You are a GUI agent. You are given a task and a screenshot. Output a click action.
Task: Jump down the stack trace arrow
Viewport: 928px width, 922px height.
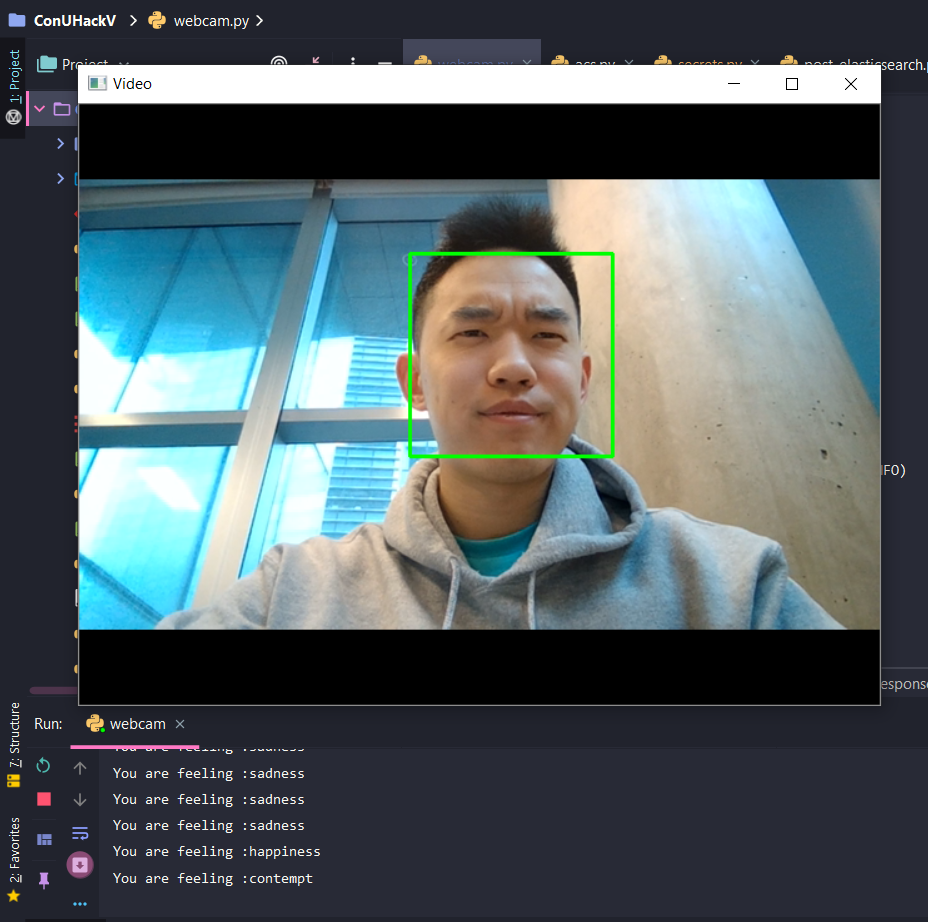(80, 800)
